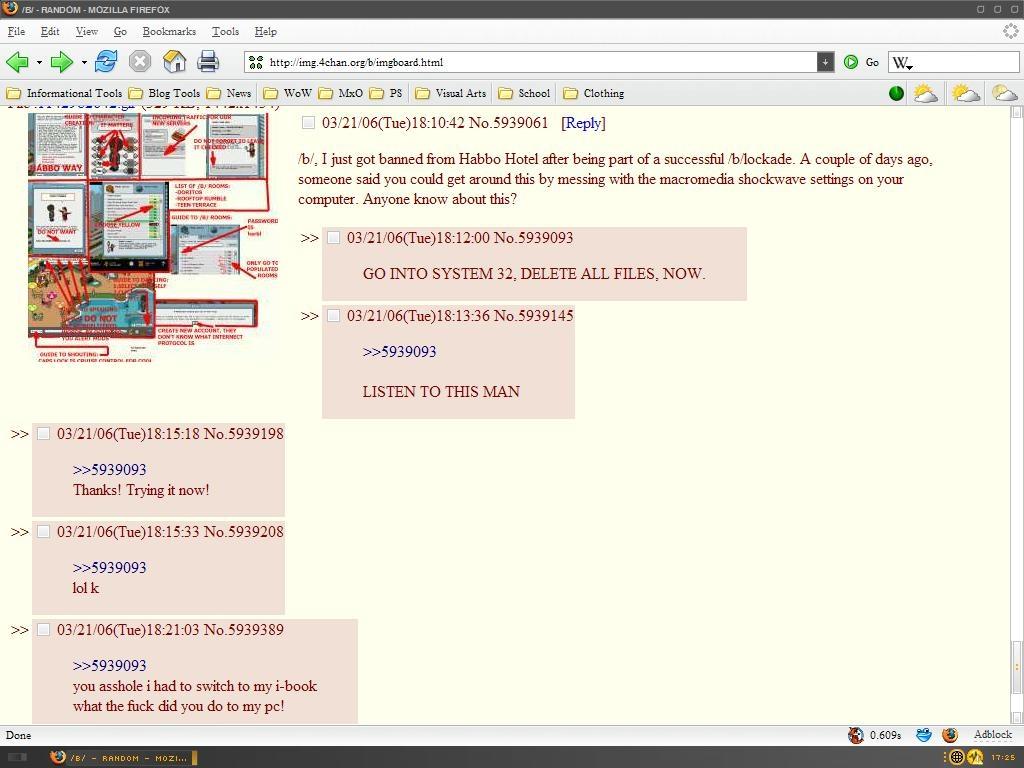Check the box on post No.5939093

(x=333, y=238)
